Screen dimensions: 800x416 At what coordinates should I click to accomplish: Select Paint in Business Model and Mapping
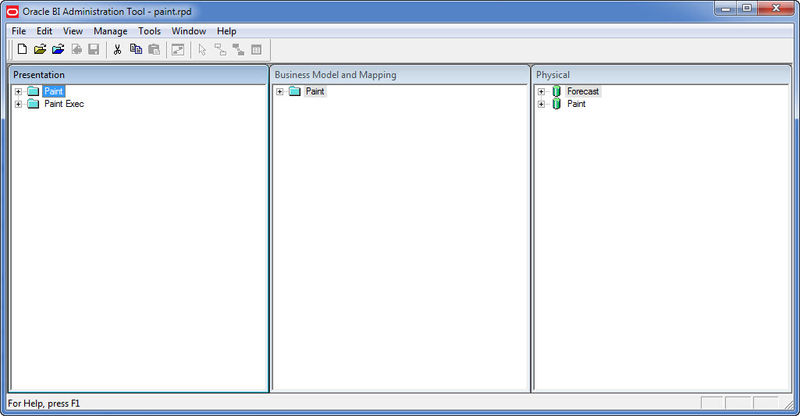pyautogui.click(x=315, y=91)
